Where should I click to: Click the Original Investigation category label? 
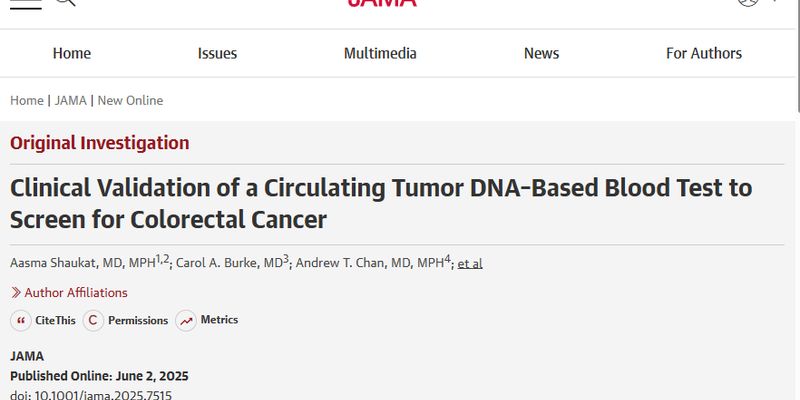[99, 143]
